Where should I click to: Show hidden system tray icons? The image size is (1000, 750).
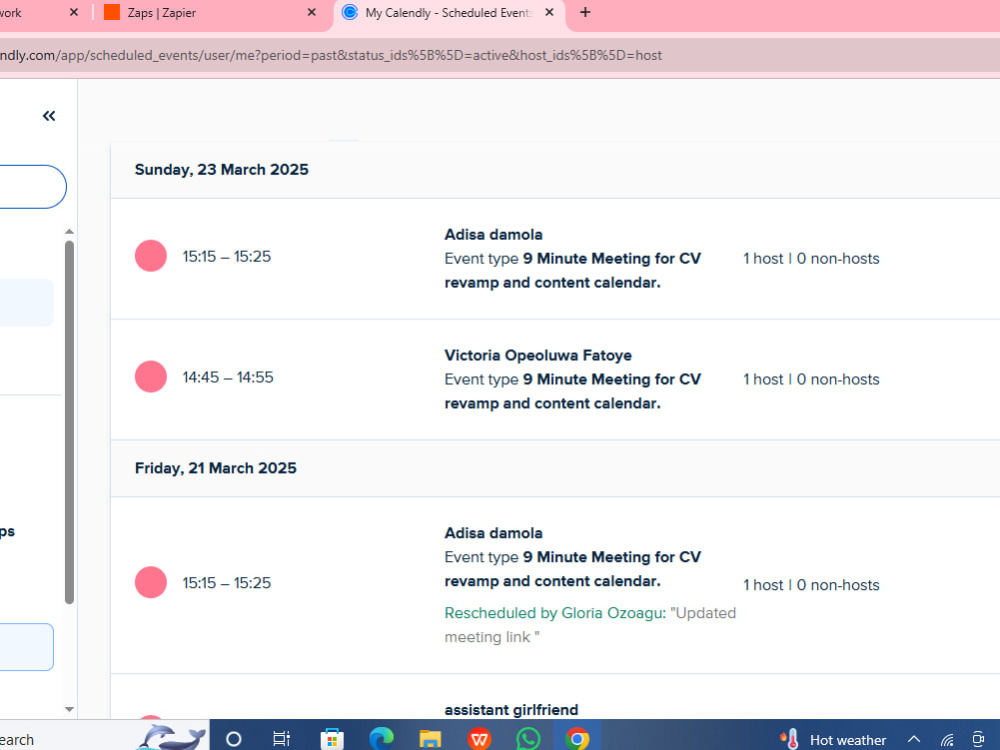(914, 740)
